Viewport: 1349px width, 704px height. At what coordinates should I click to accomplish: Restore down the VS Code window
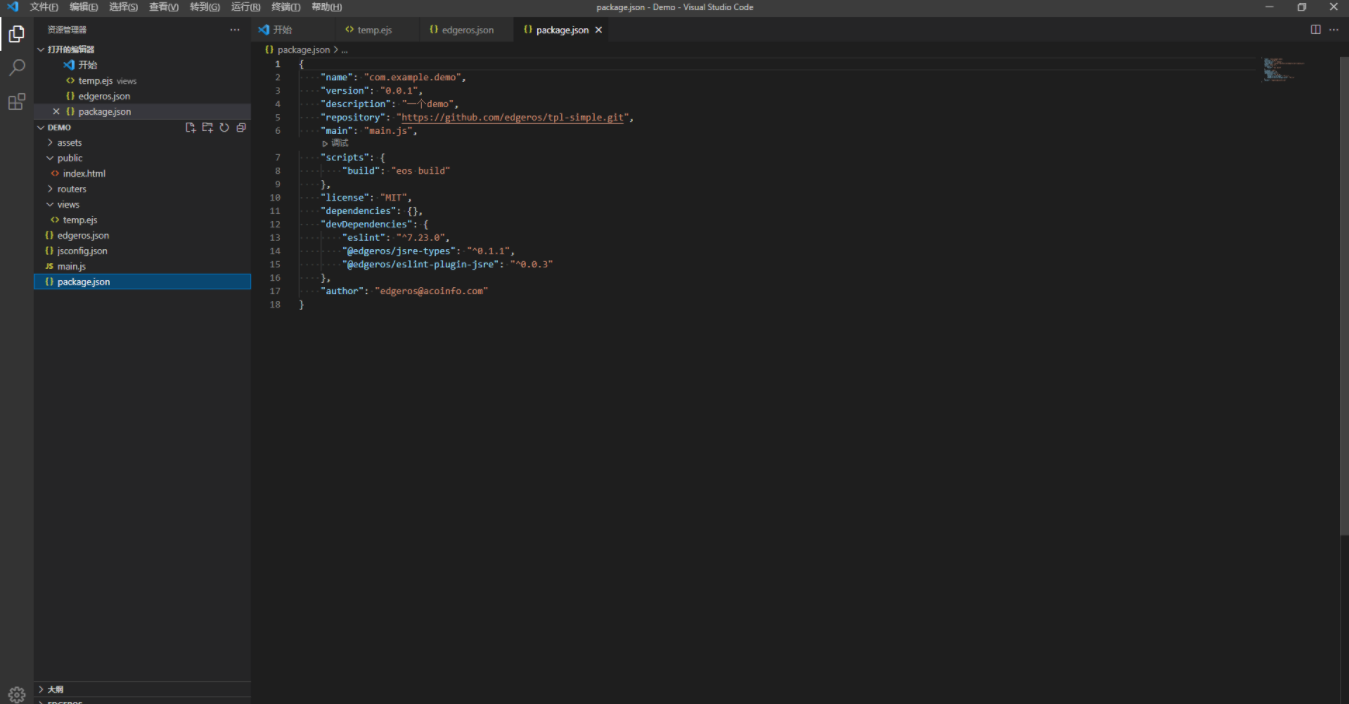[x=1302, y=7]
